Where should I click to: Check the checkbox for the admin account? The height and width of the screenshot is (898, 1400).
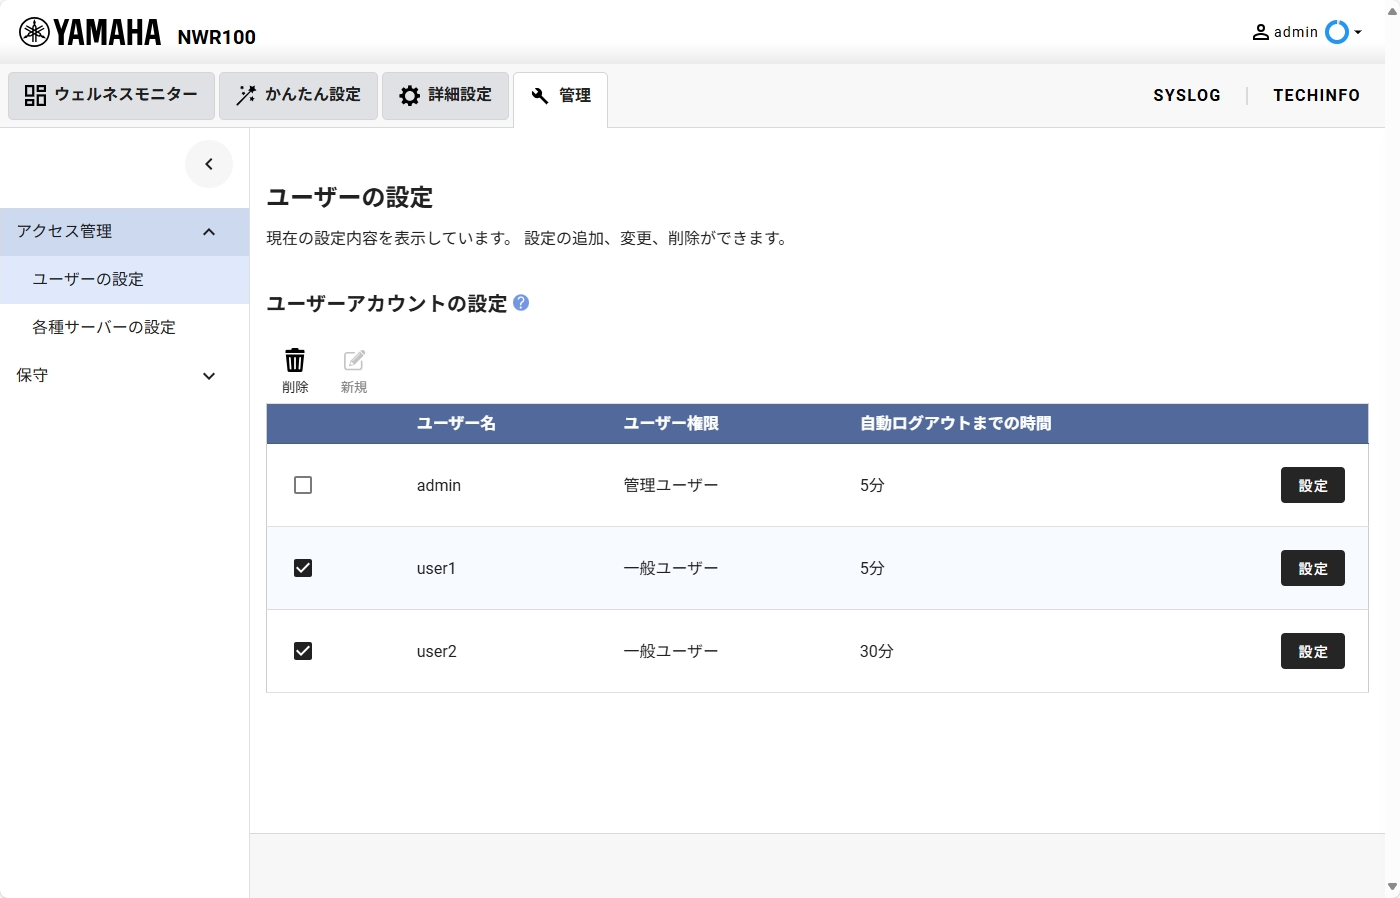point(303,484)
